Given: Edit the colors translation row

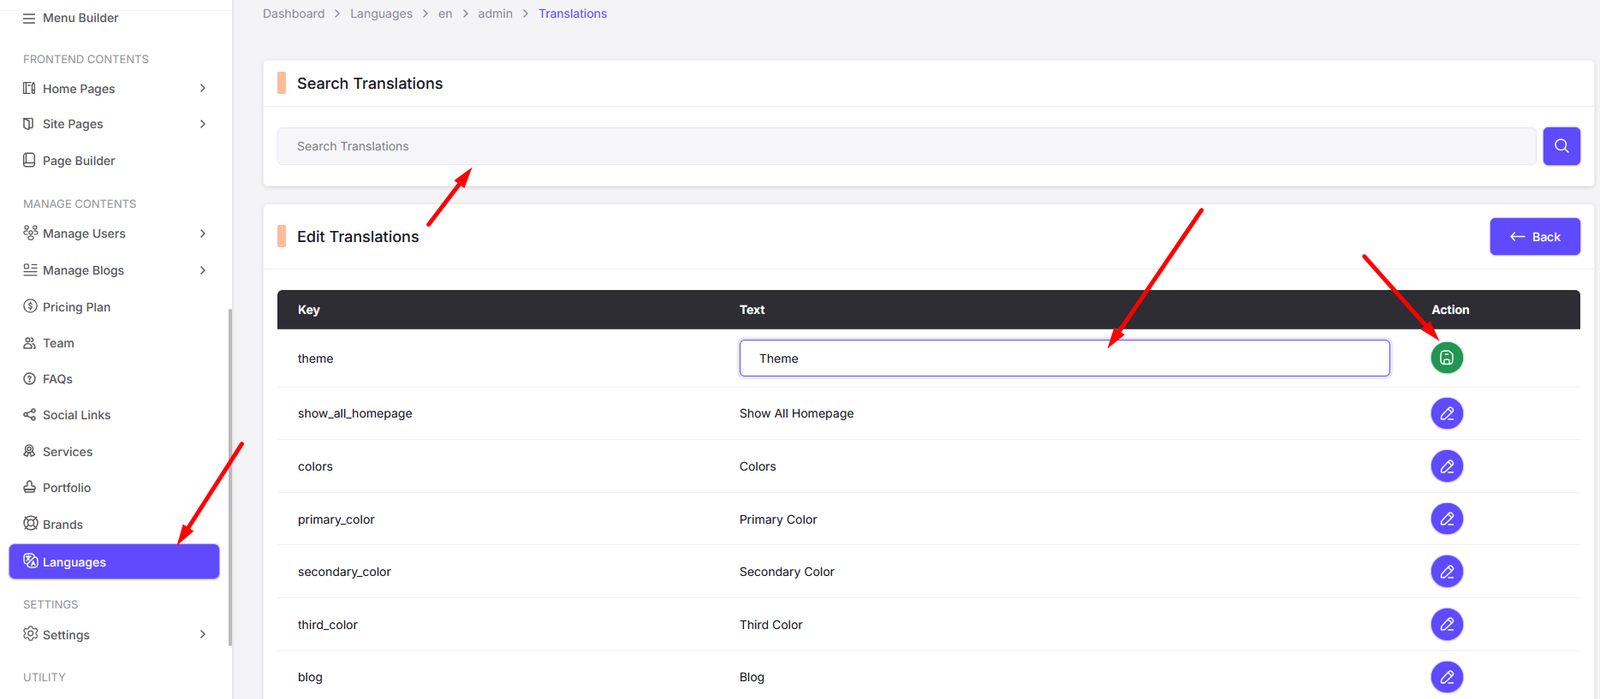Looking at the screenshot, I should click(1446, 466).
